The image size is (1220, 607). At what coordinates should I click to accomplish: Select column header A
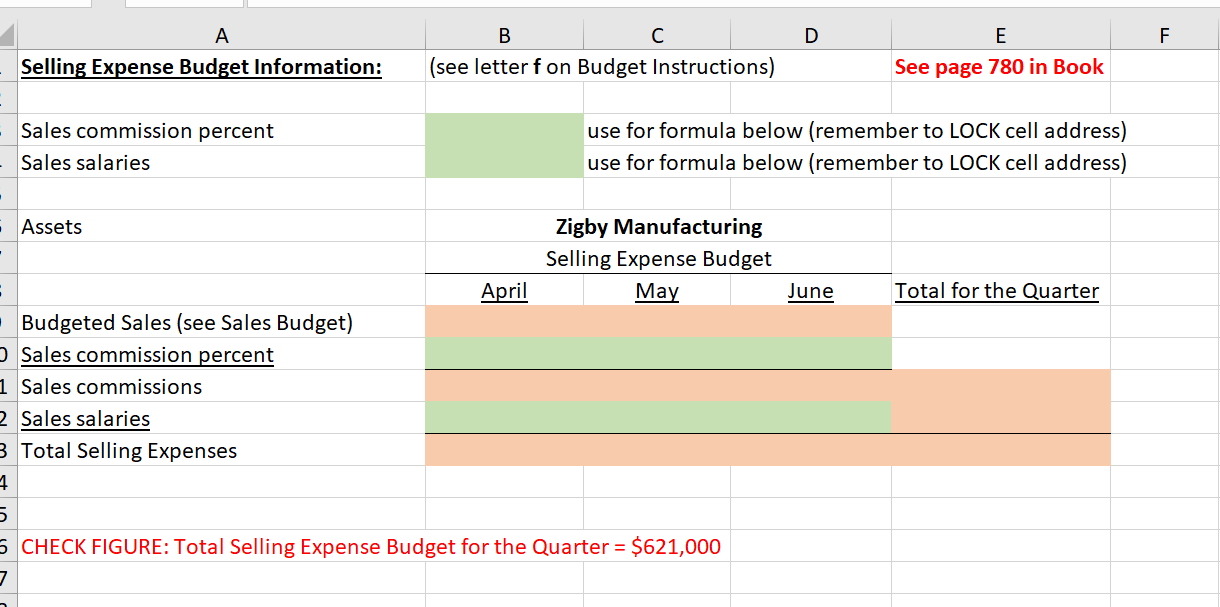221,35
